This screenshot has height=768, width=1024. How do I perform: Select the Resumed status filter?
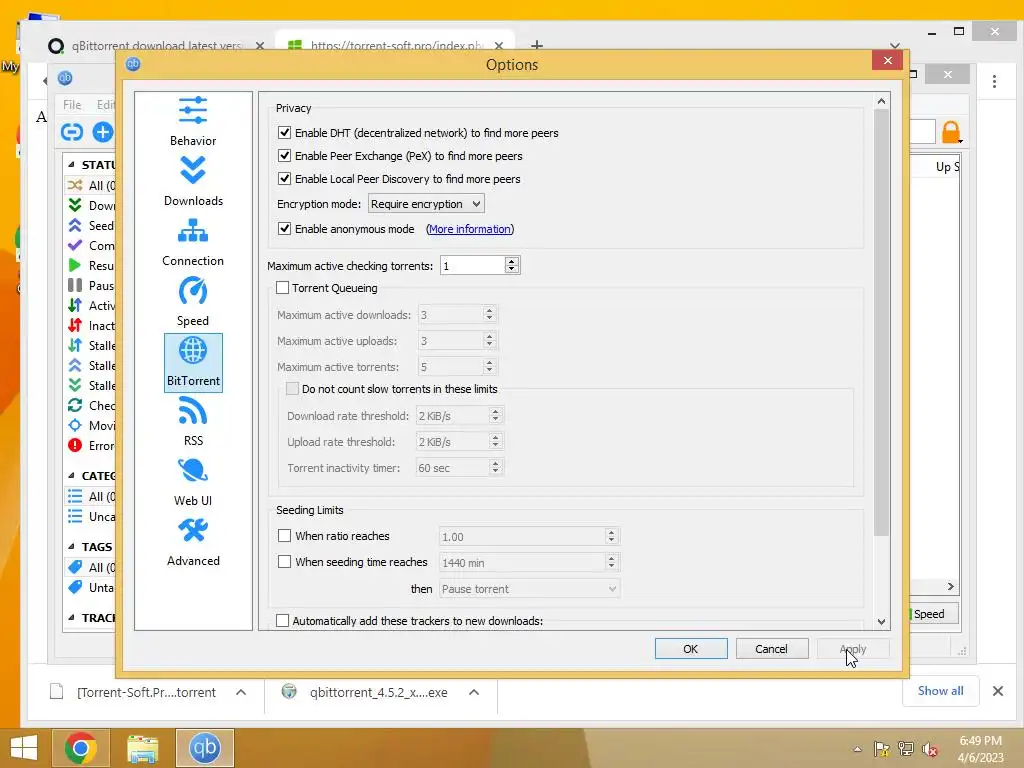click(91, 265)
